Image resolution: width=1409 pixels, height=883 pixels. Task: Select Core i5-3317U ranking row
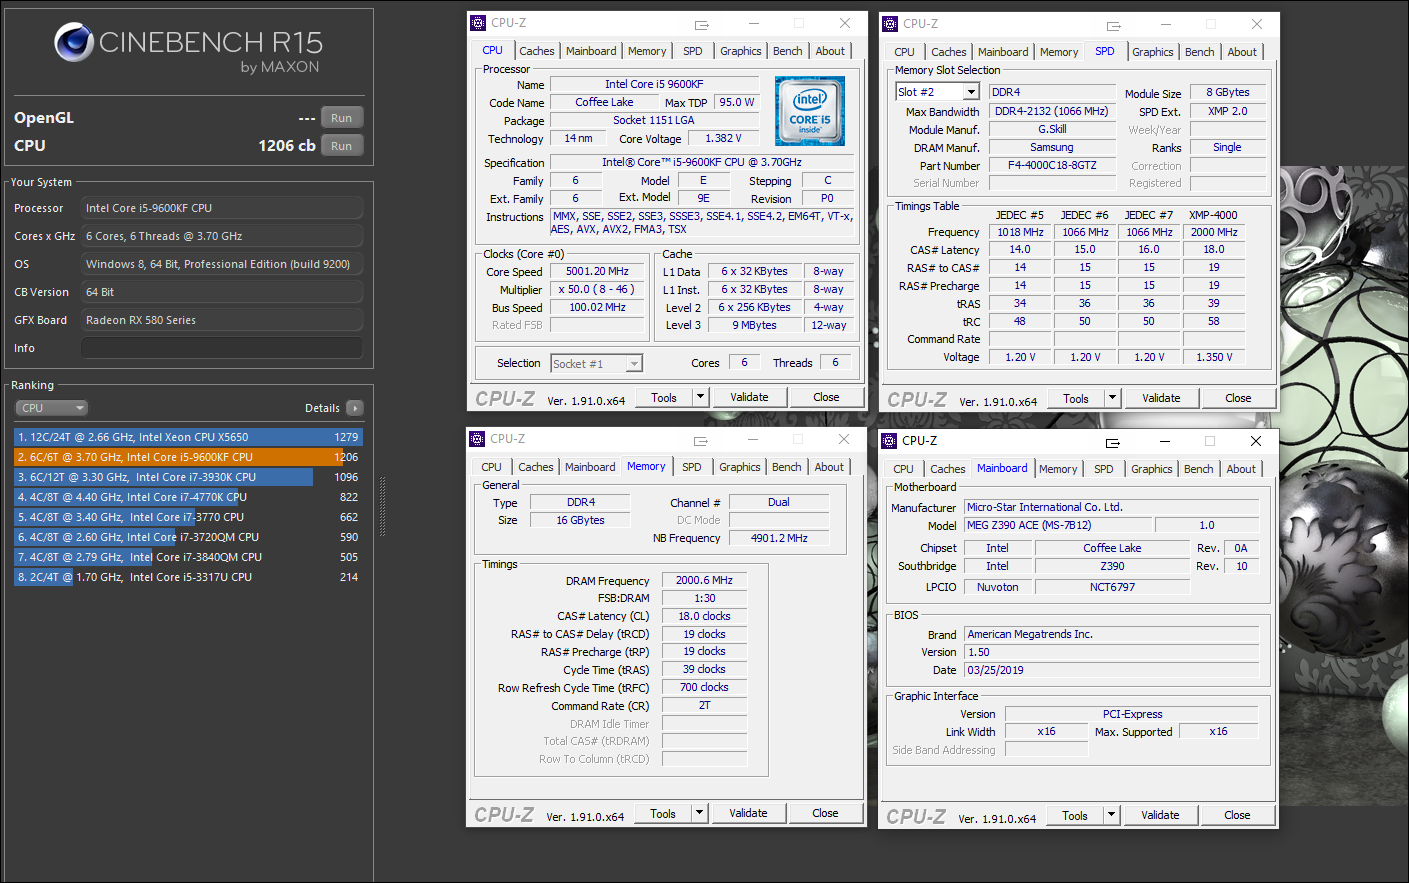[x=188, y=577]
